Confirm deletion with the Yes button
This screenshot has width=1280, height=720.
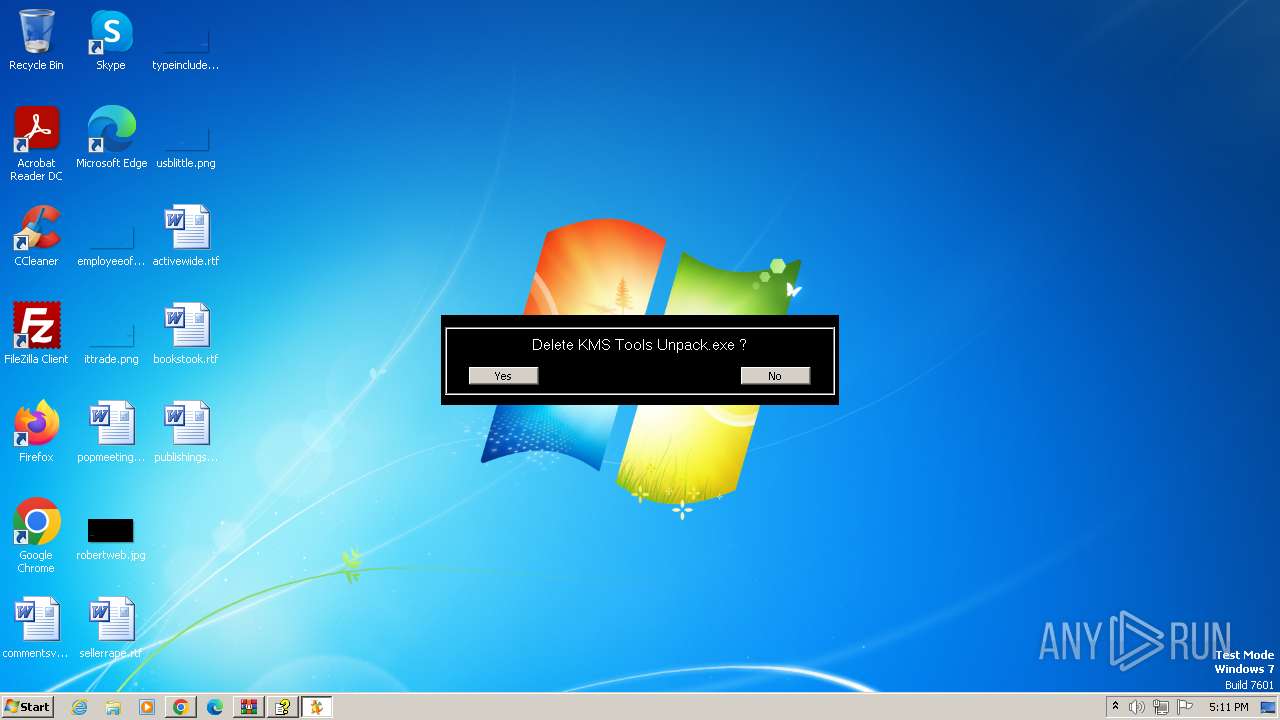[x=503, y=376]
